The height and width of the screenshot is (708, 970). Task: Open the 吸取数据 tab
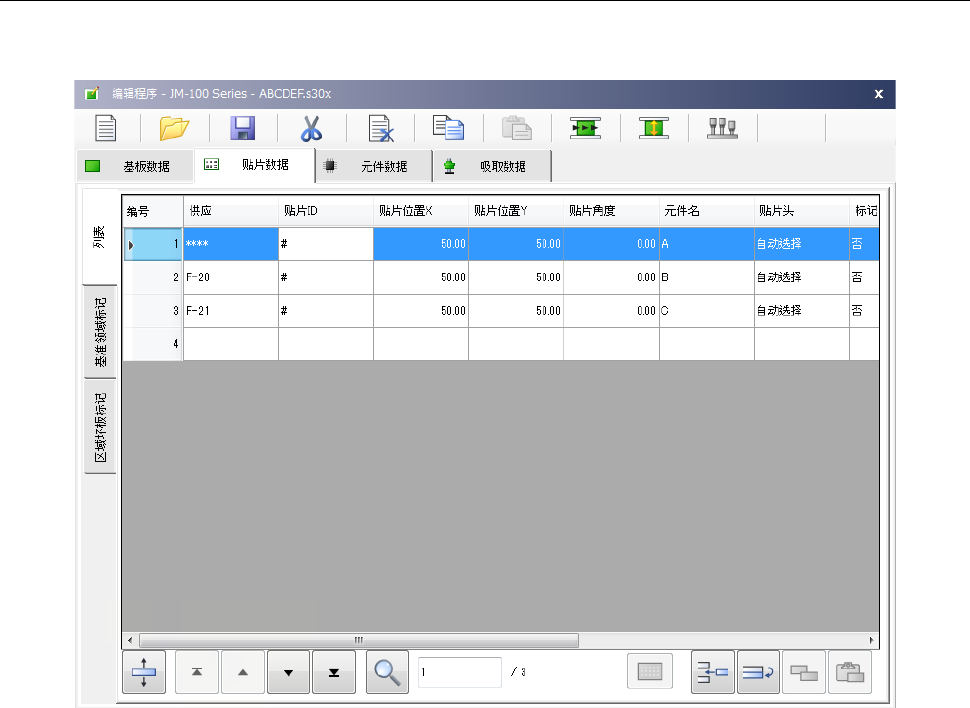[492, 166]
